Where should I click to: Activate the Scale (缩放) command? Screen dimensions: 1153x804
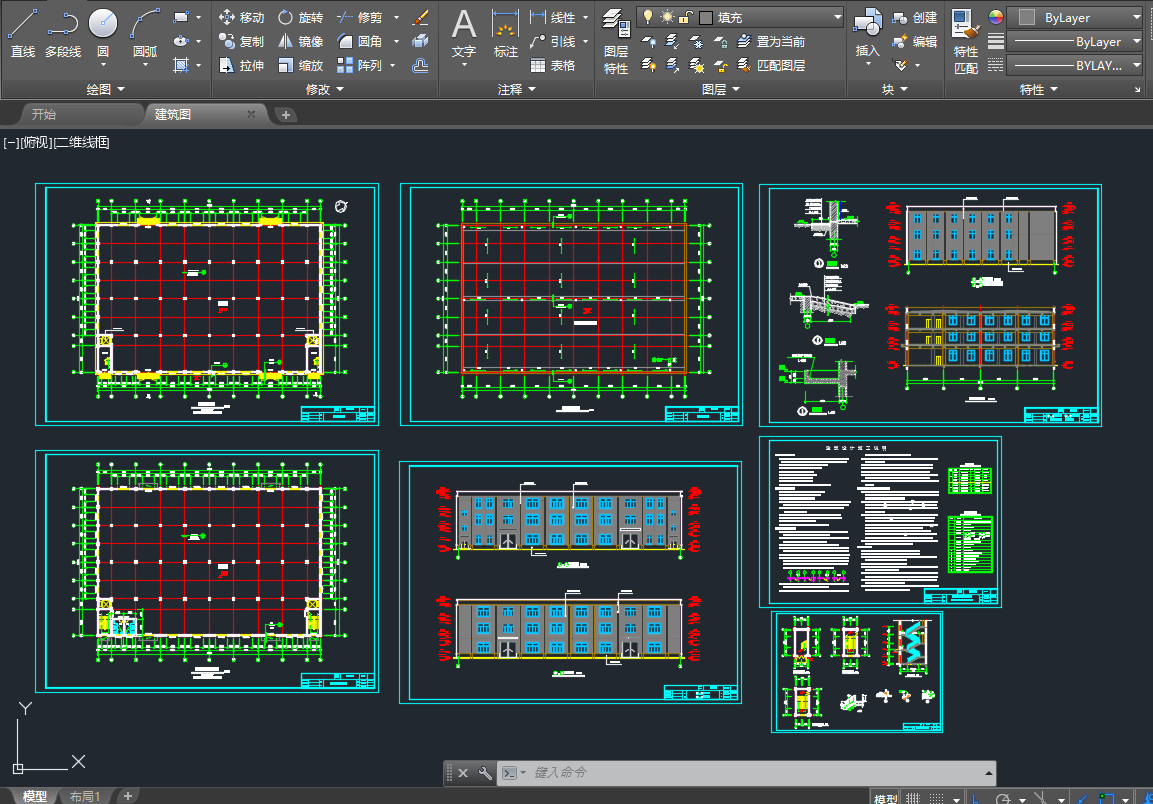300,65
